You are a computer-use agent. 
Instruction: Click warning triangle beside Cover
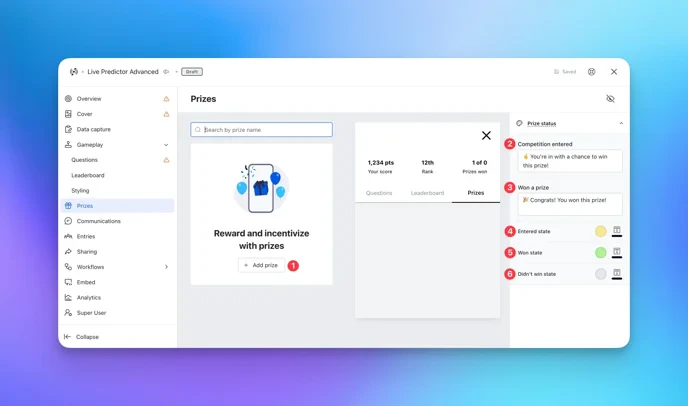pyautogui.click(x=166, y=114)
